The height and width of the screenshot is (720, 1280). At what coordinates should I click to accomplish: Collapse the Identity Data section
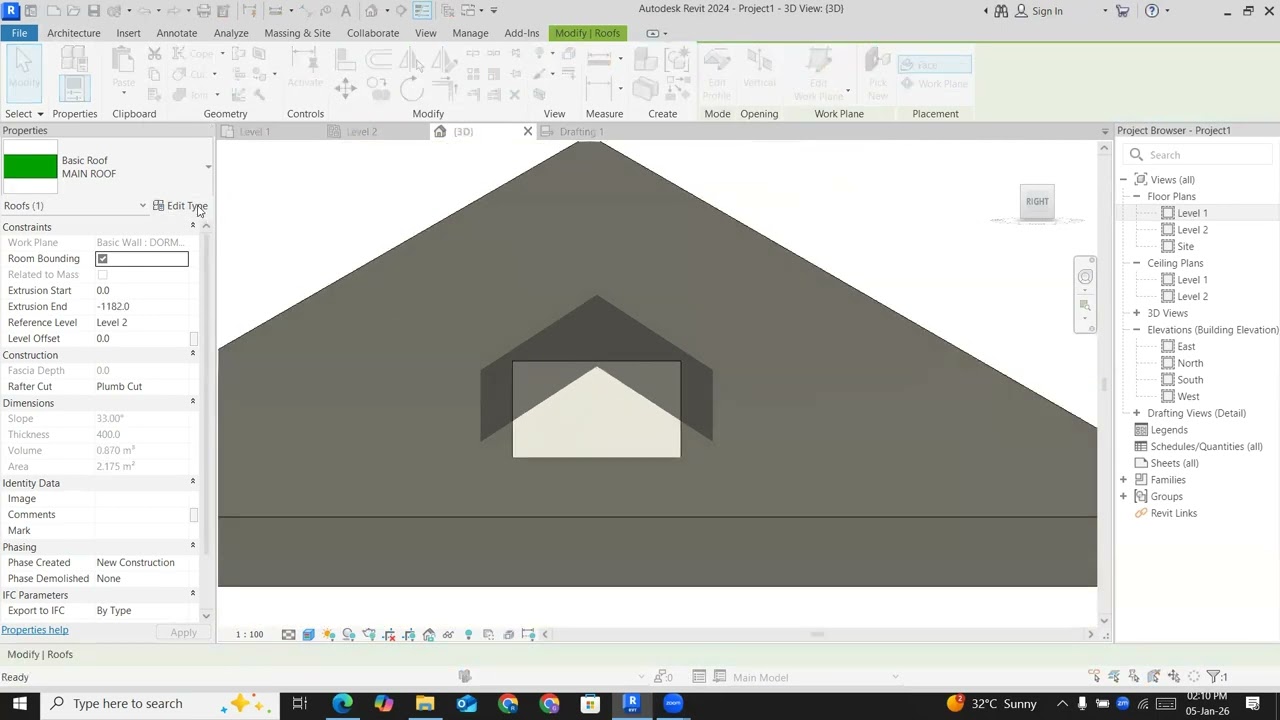coord(193,483)
